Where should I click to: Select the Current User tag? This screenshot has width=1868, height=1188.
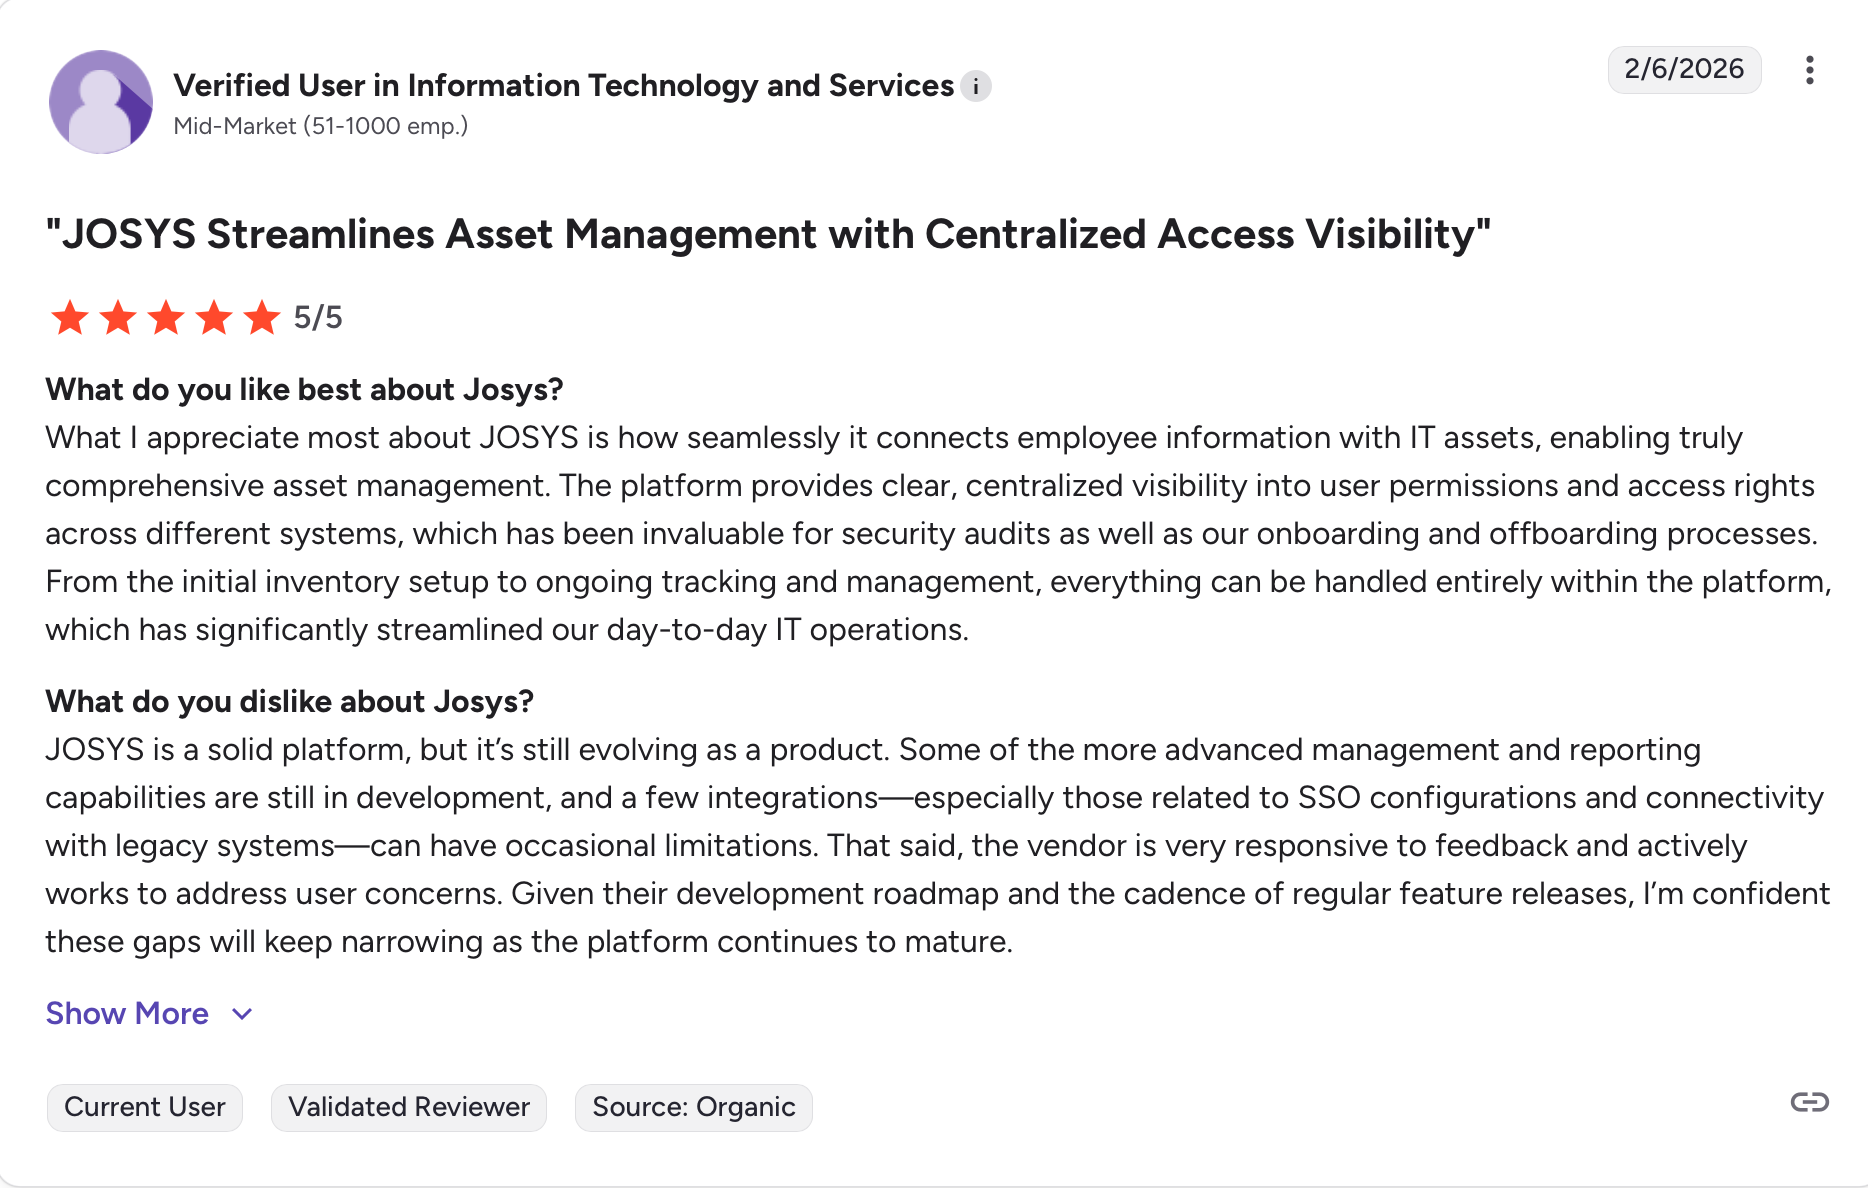tap(145, 1107)
